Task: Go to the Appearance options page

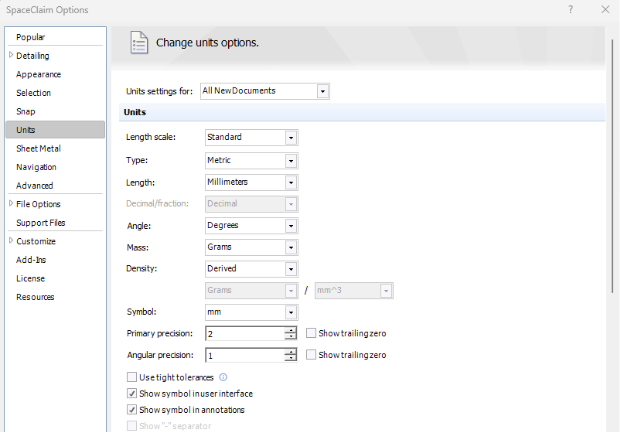Action: (x=38, y=74)
